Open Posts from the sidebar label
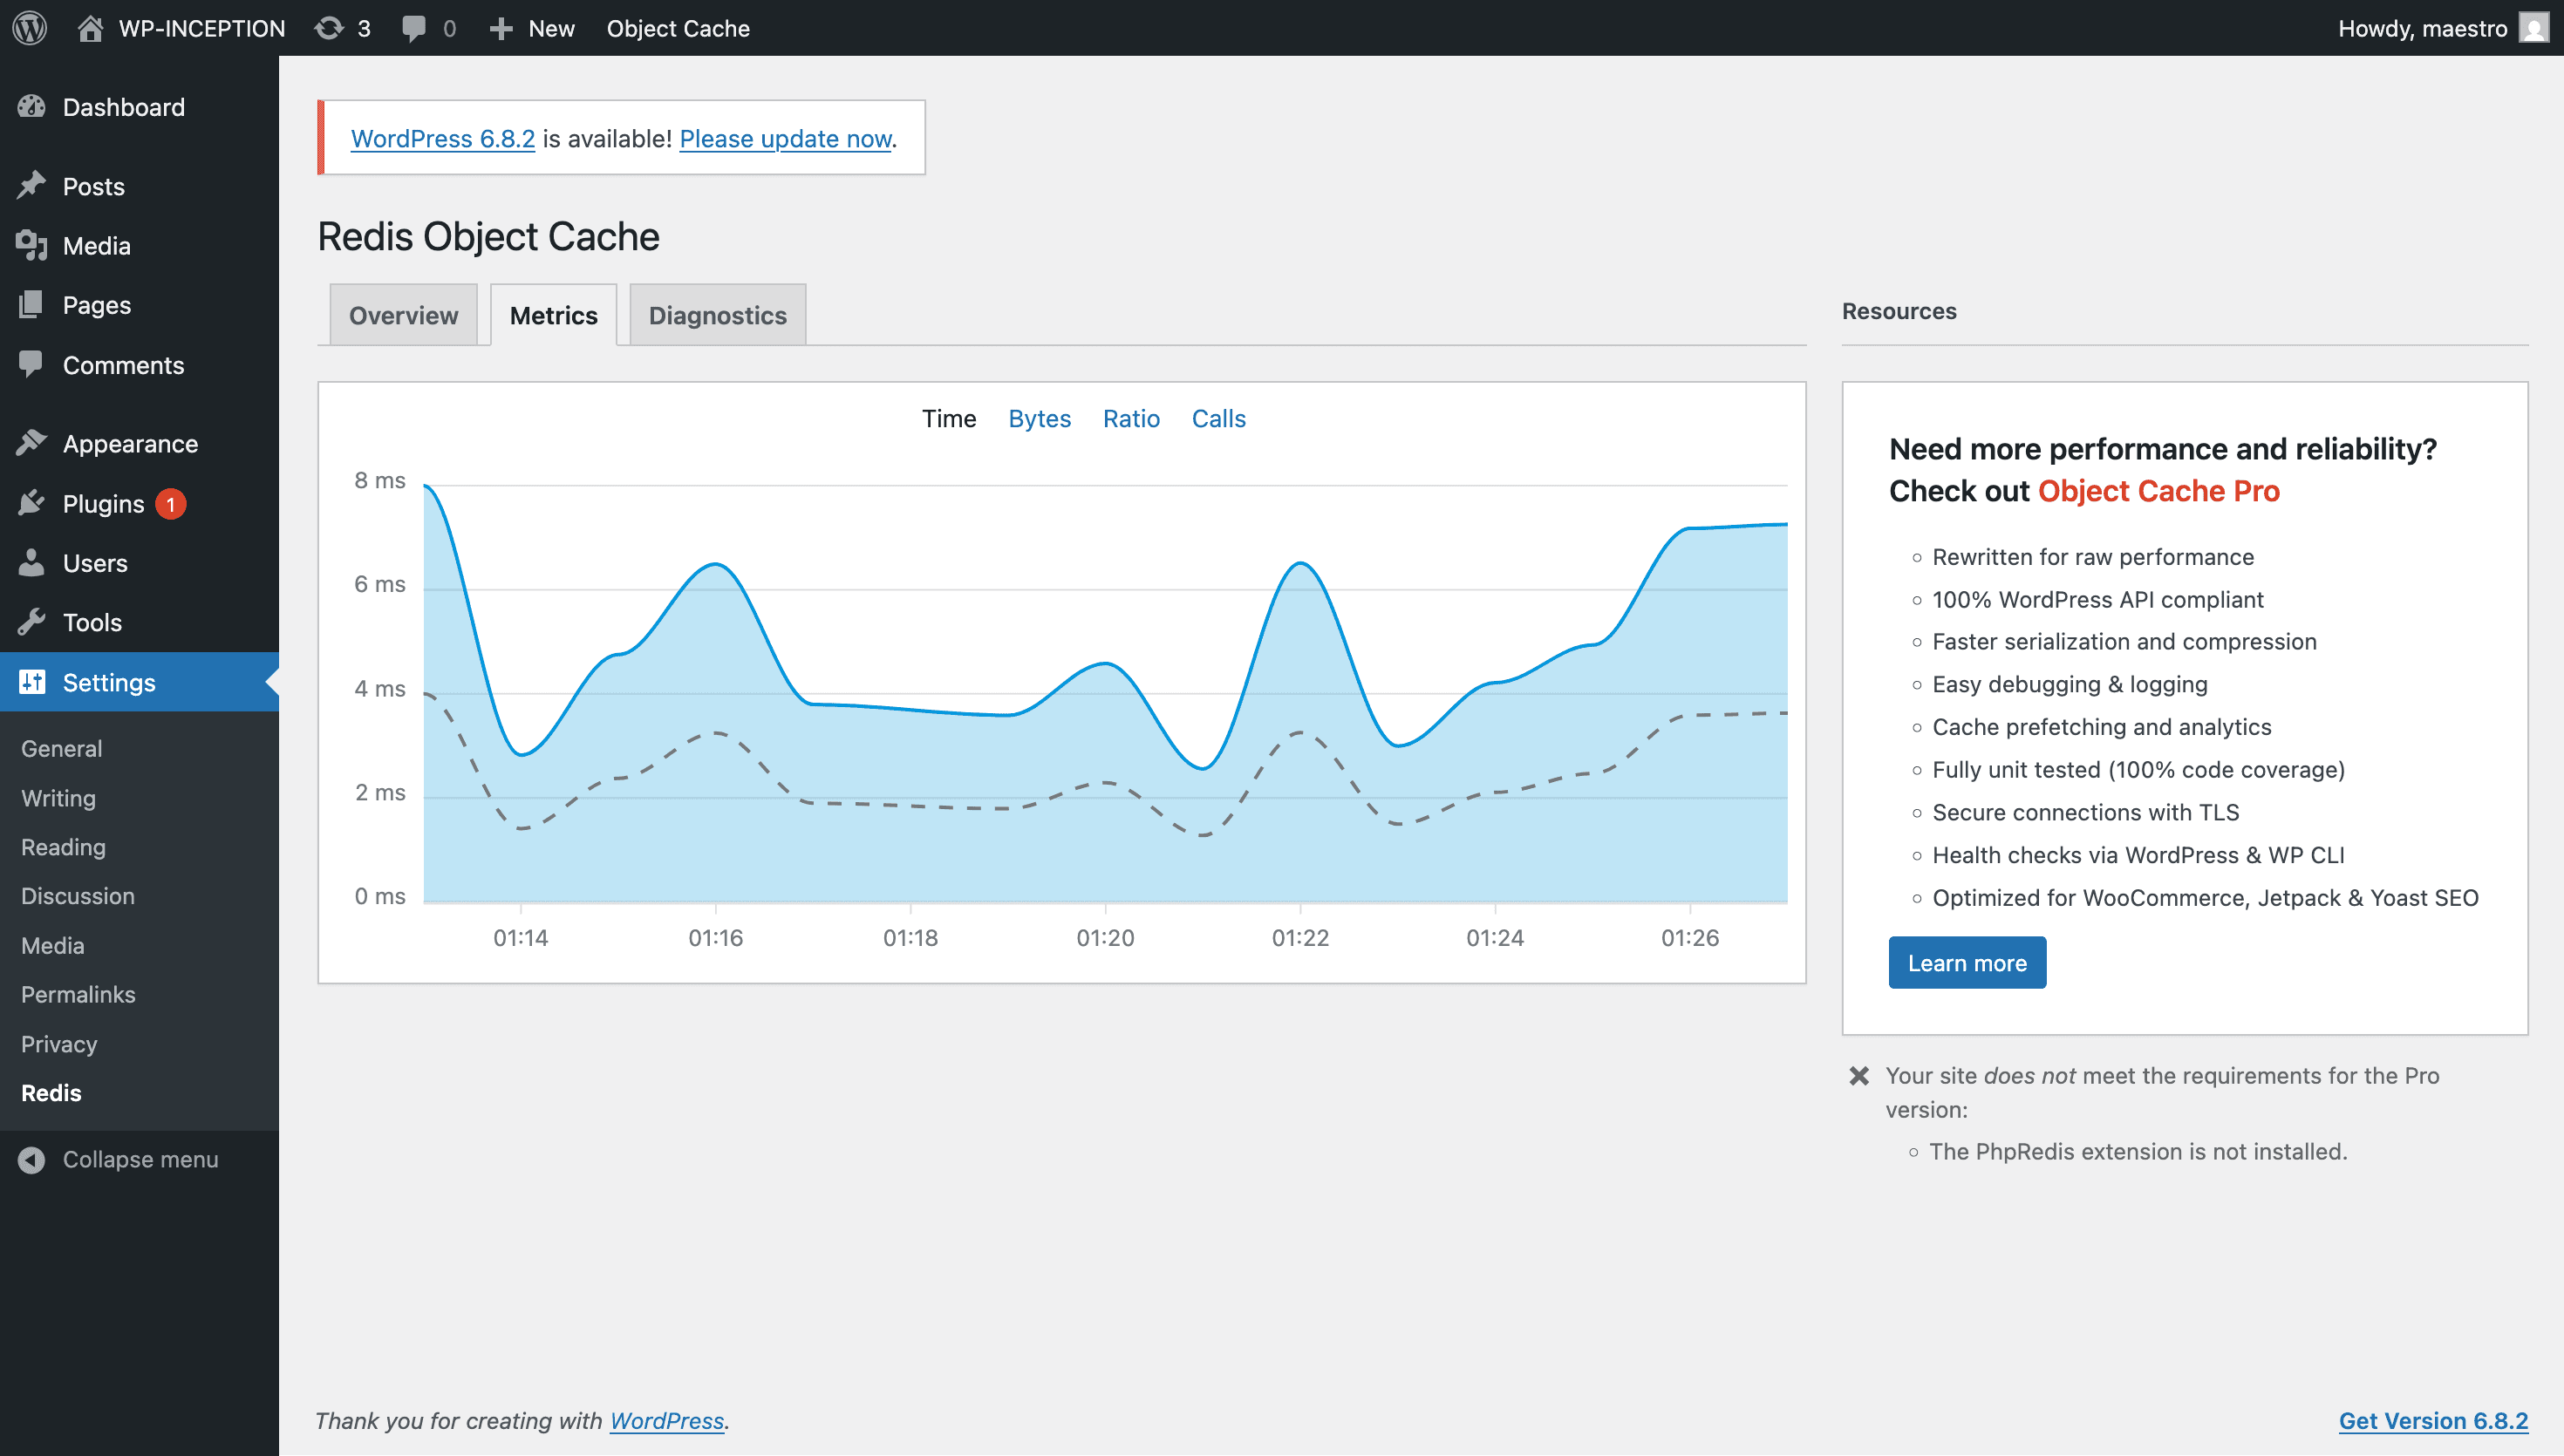The width and height of the screenshot is (2564, 1456). click(94, 186)
